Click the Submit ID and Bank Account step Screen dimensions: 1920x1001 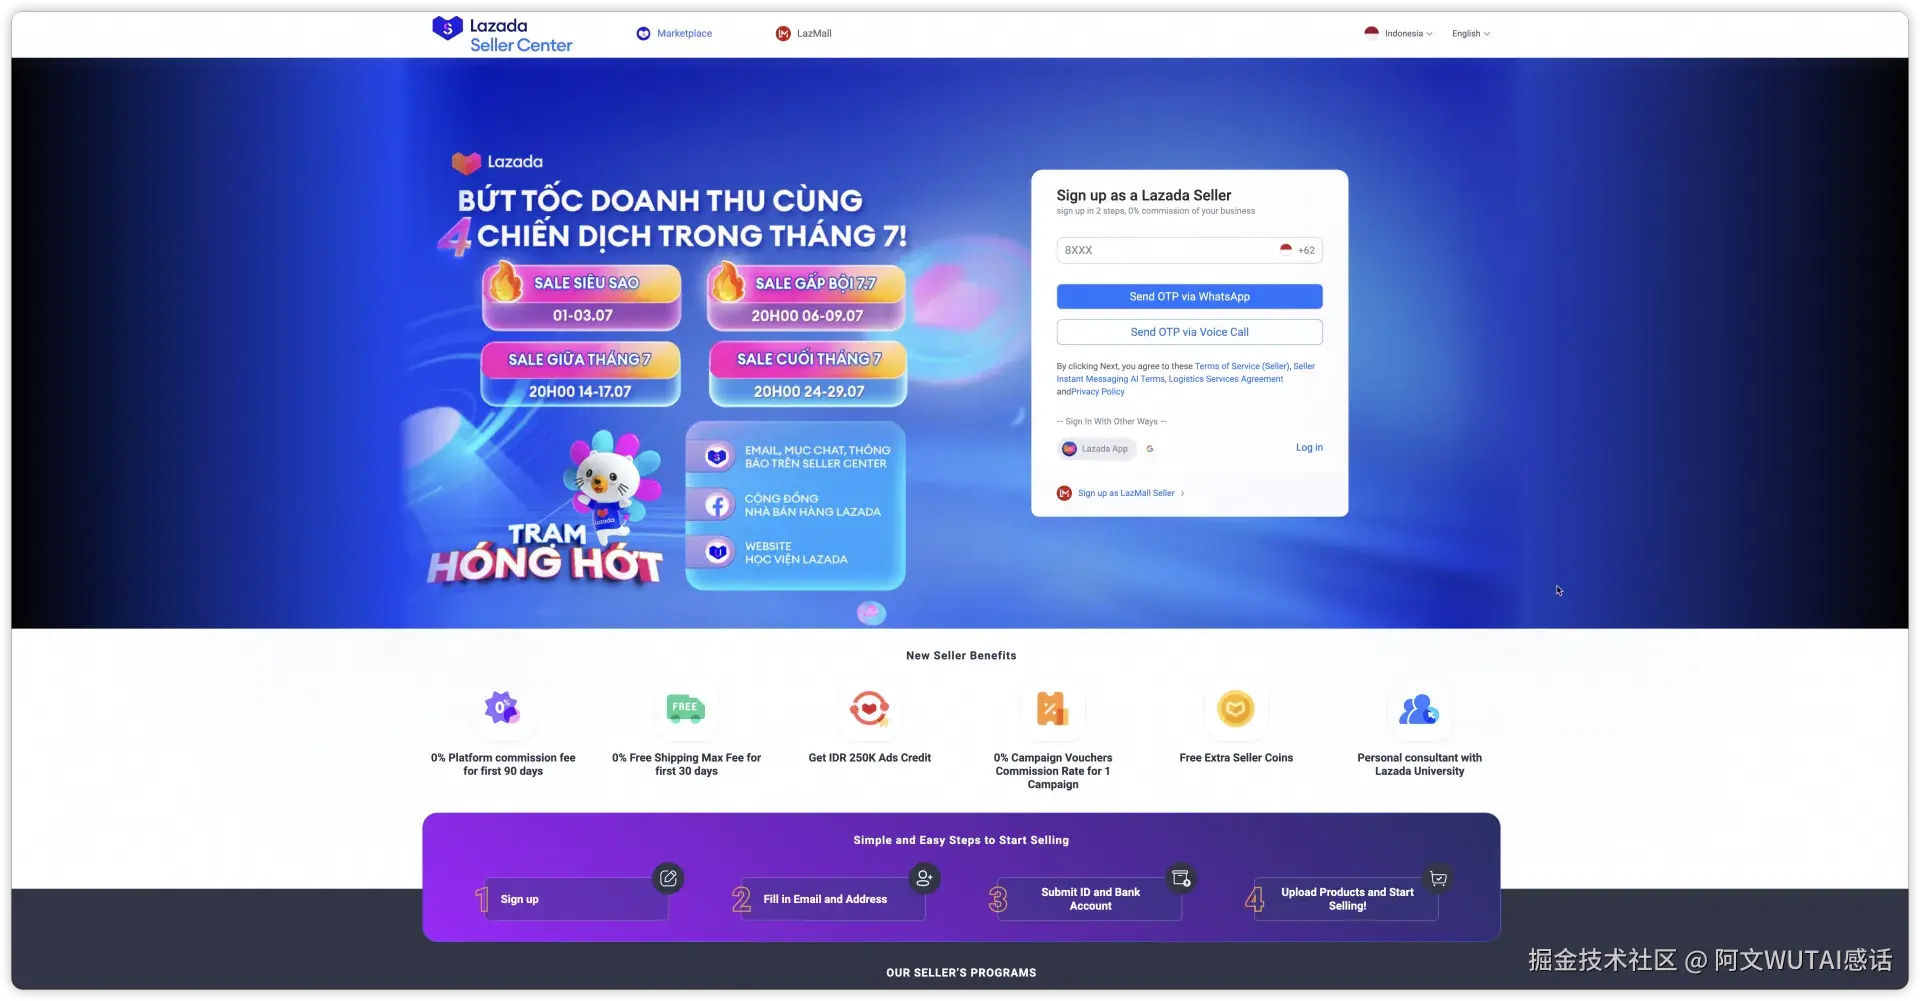point(1090,899)
